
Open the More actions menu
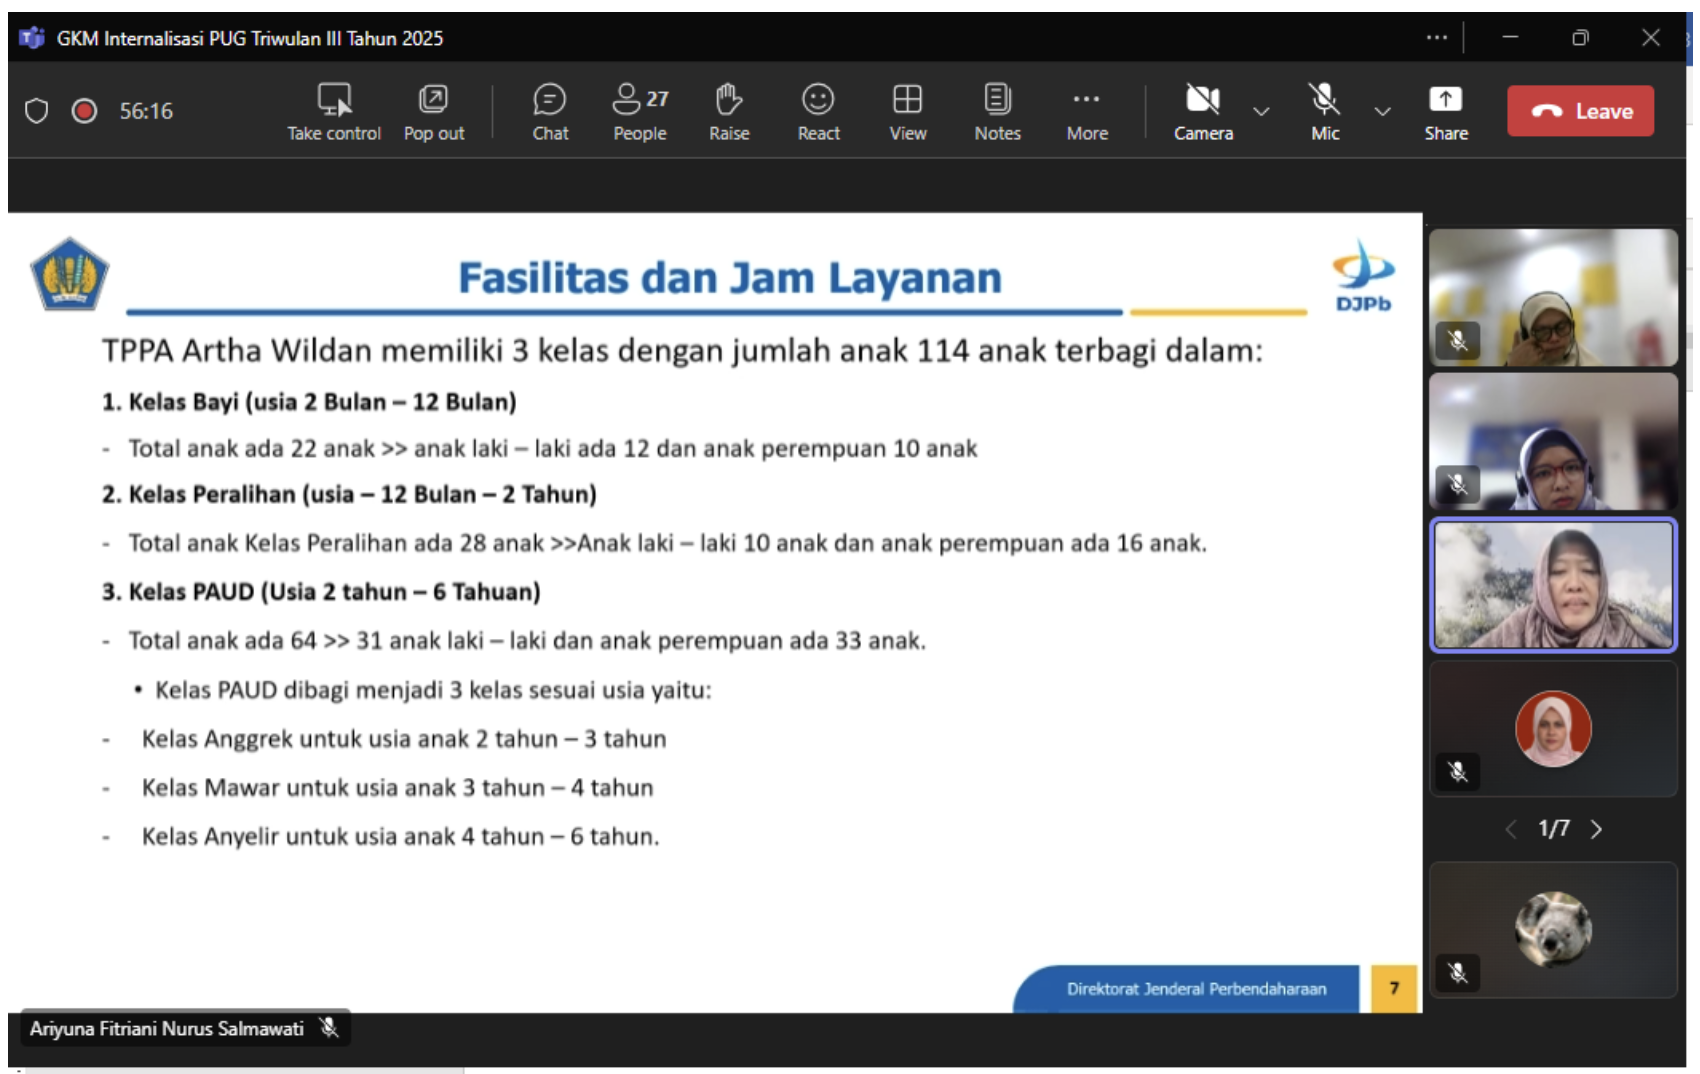[1086, 111]
